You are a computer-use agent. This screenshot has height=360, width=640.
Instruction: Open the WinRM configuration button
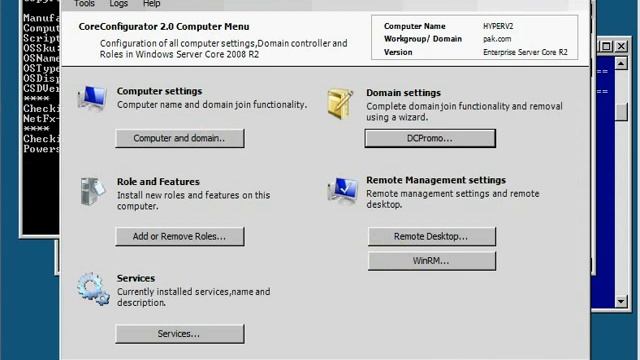click(431, 261)
